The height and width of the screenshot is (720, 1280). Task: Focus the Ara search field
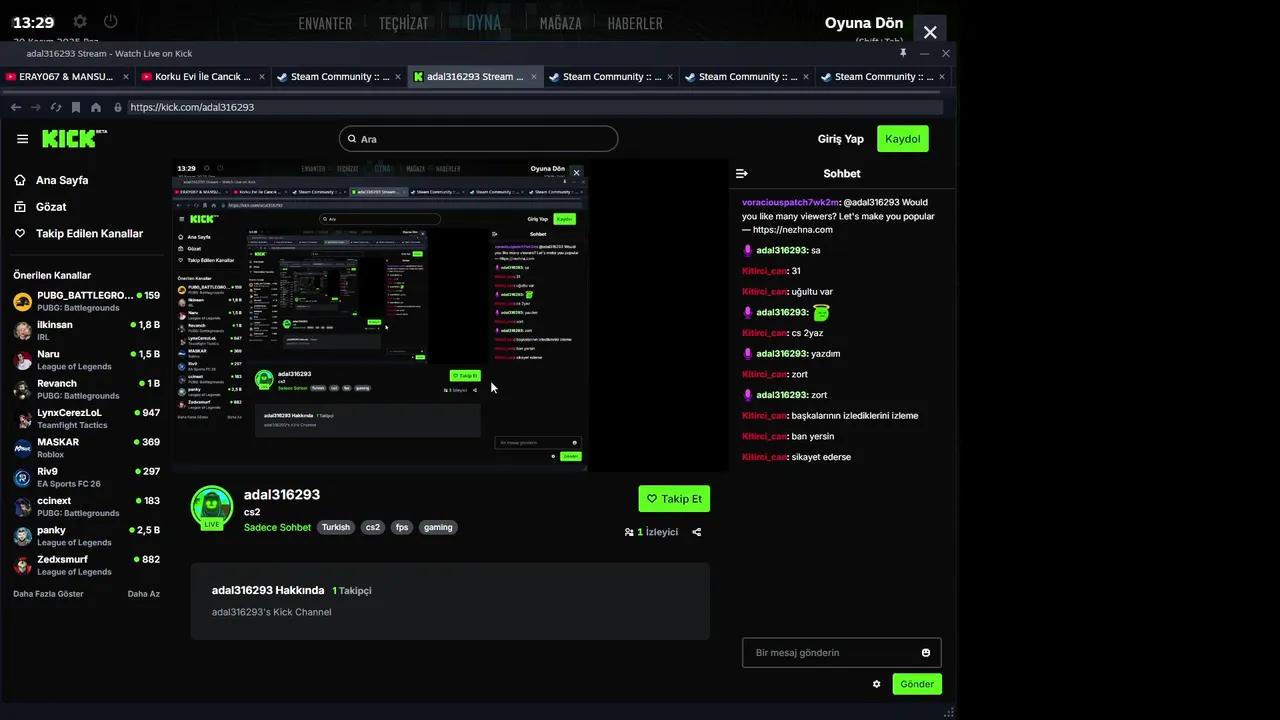click(478, 139)
